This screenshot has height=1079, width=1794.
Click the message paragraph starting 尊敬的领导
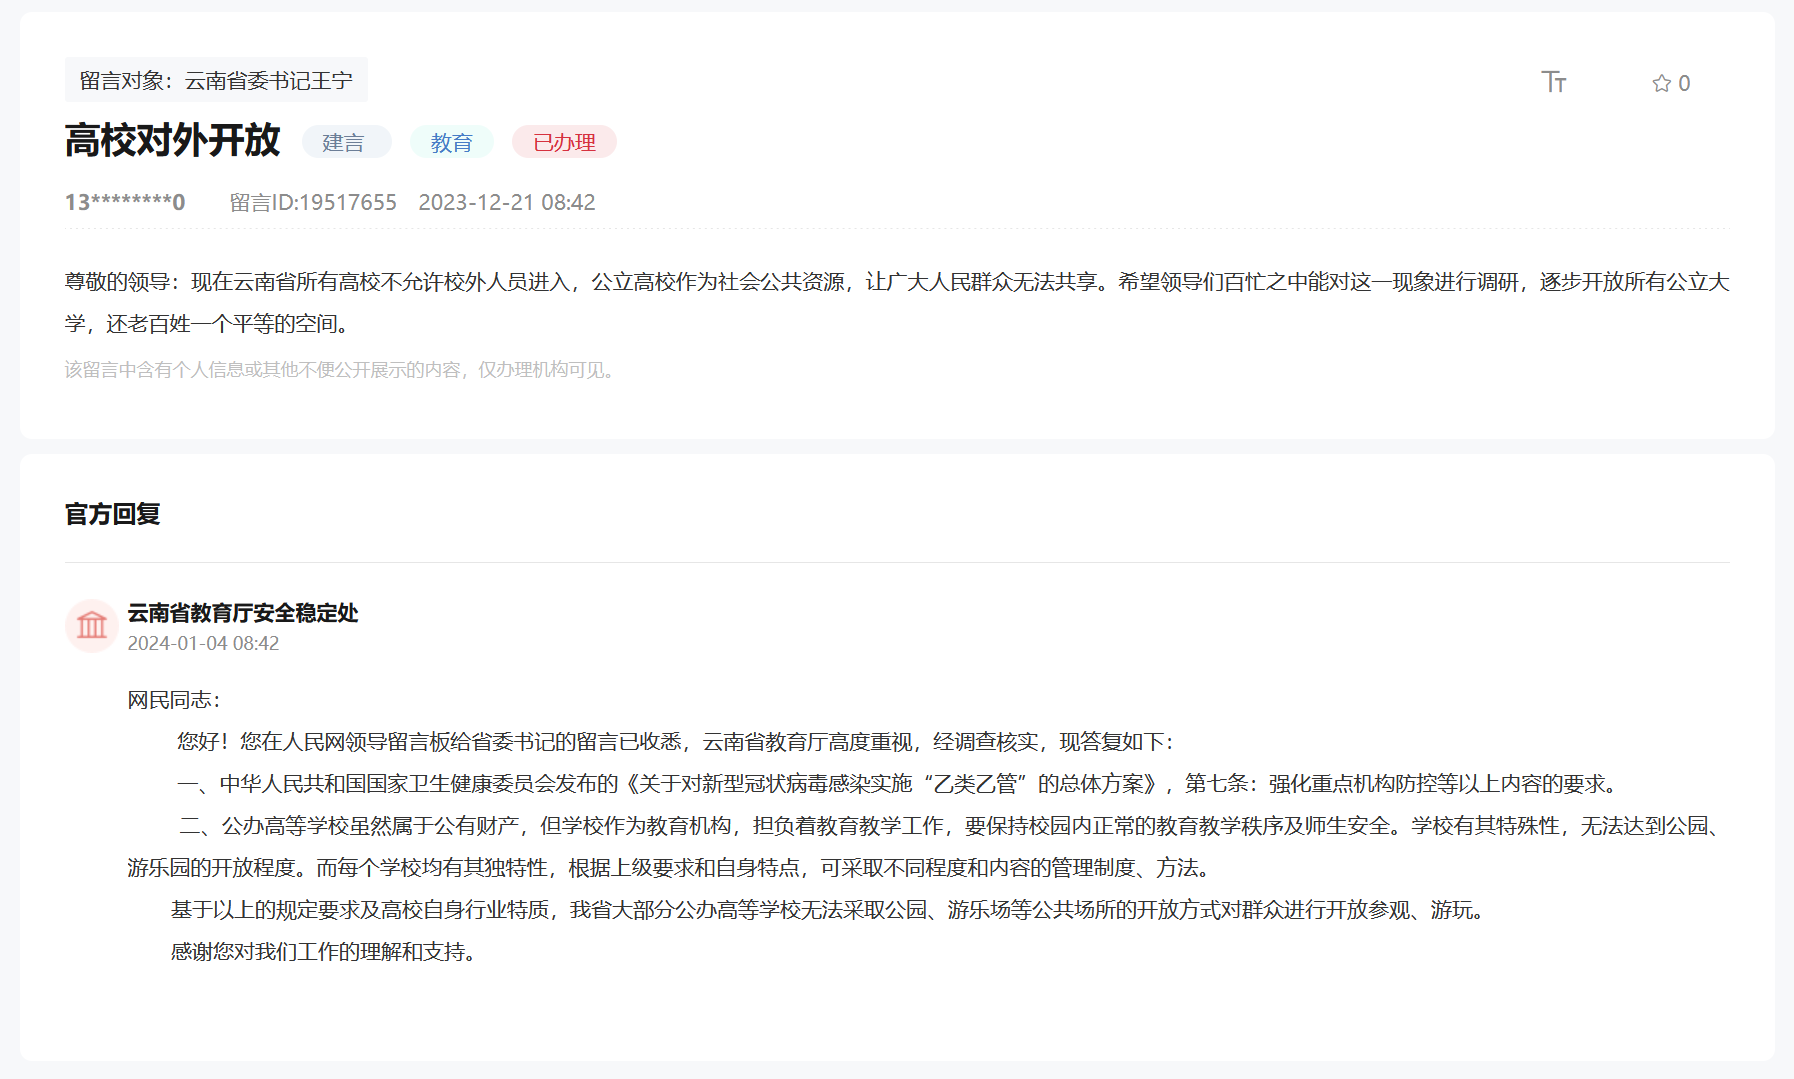pyautogui.click(x=897, y=303)
